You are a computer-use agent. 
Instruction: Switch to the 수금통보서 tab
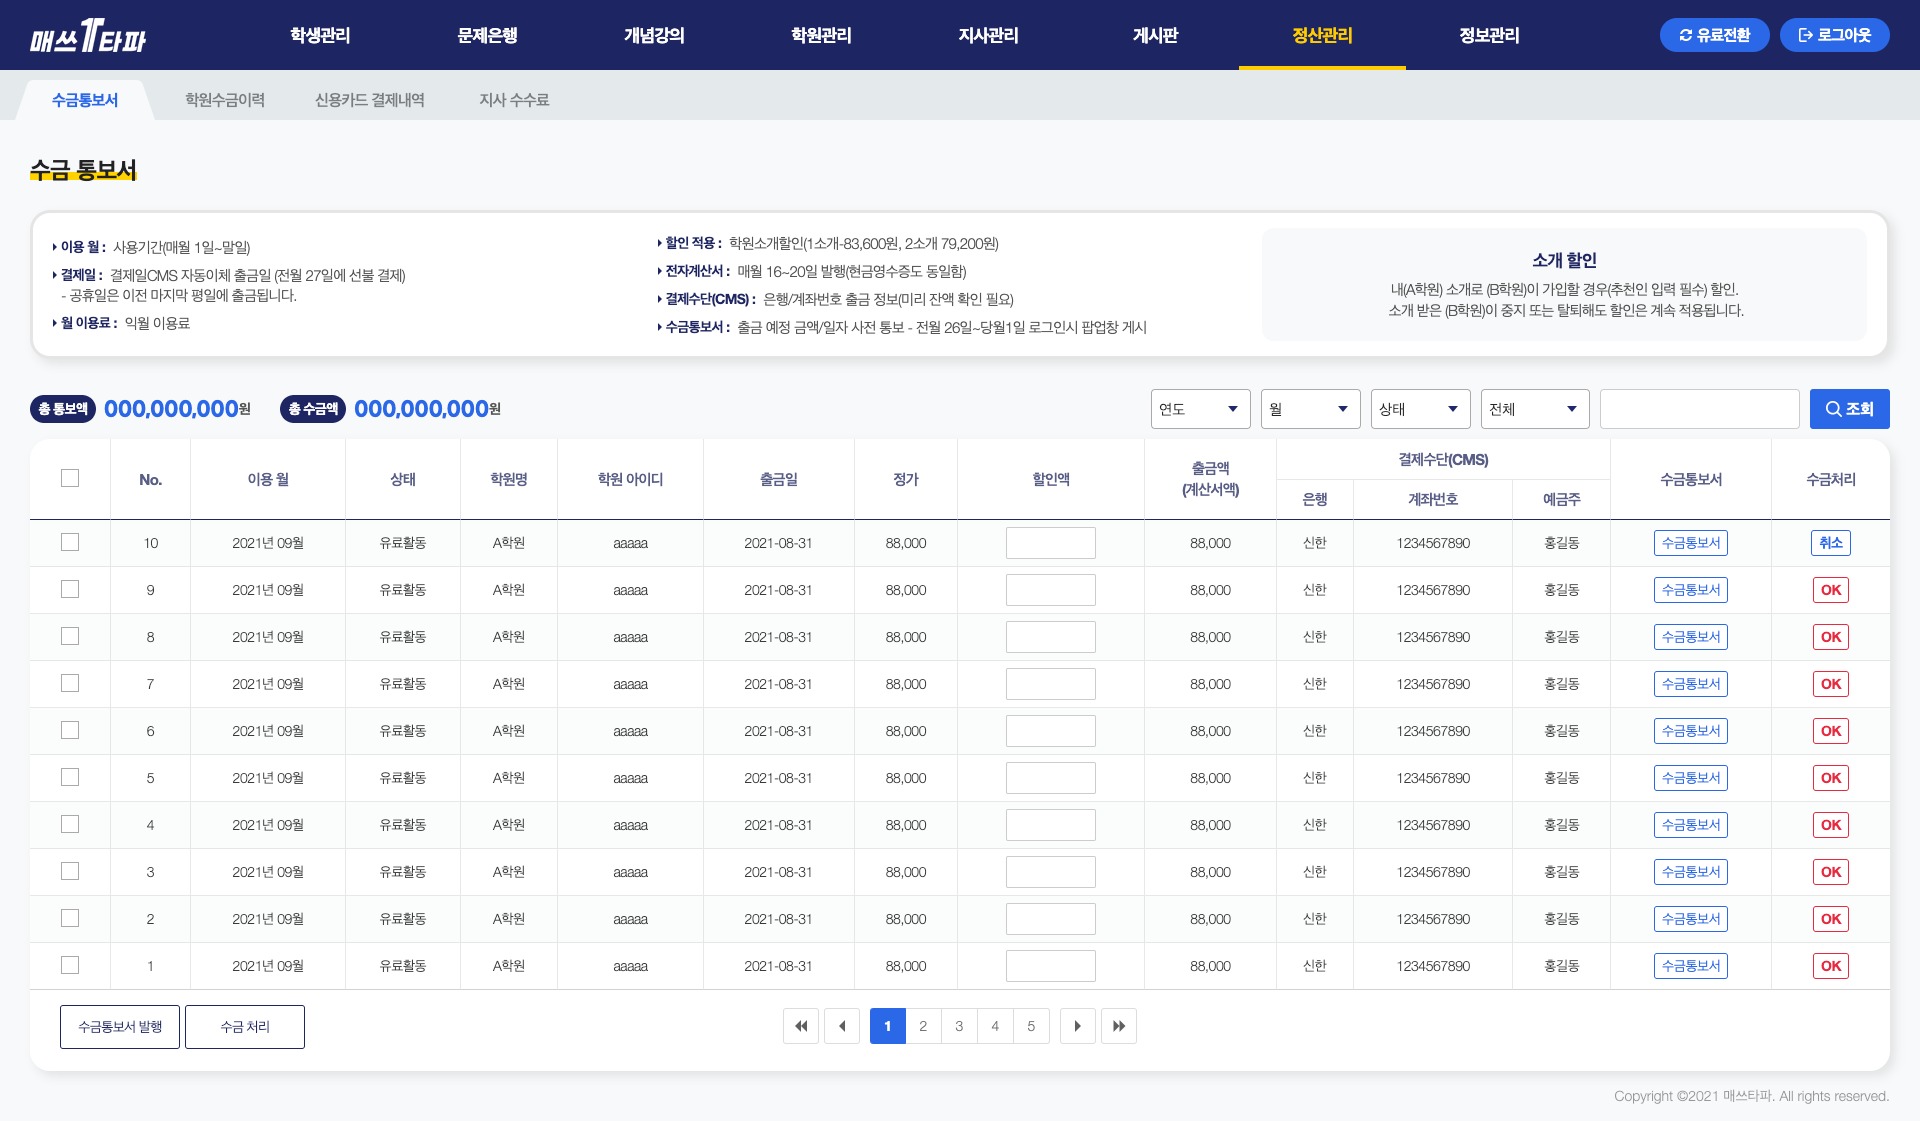click(x=85, y=100)
